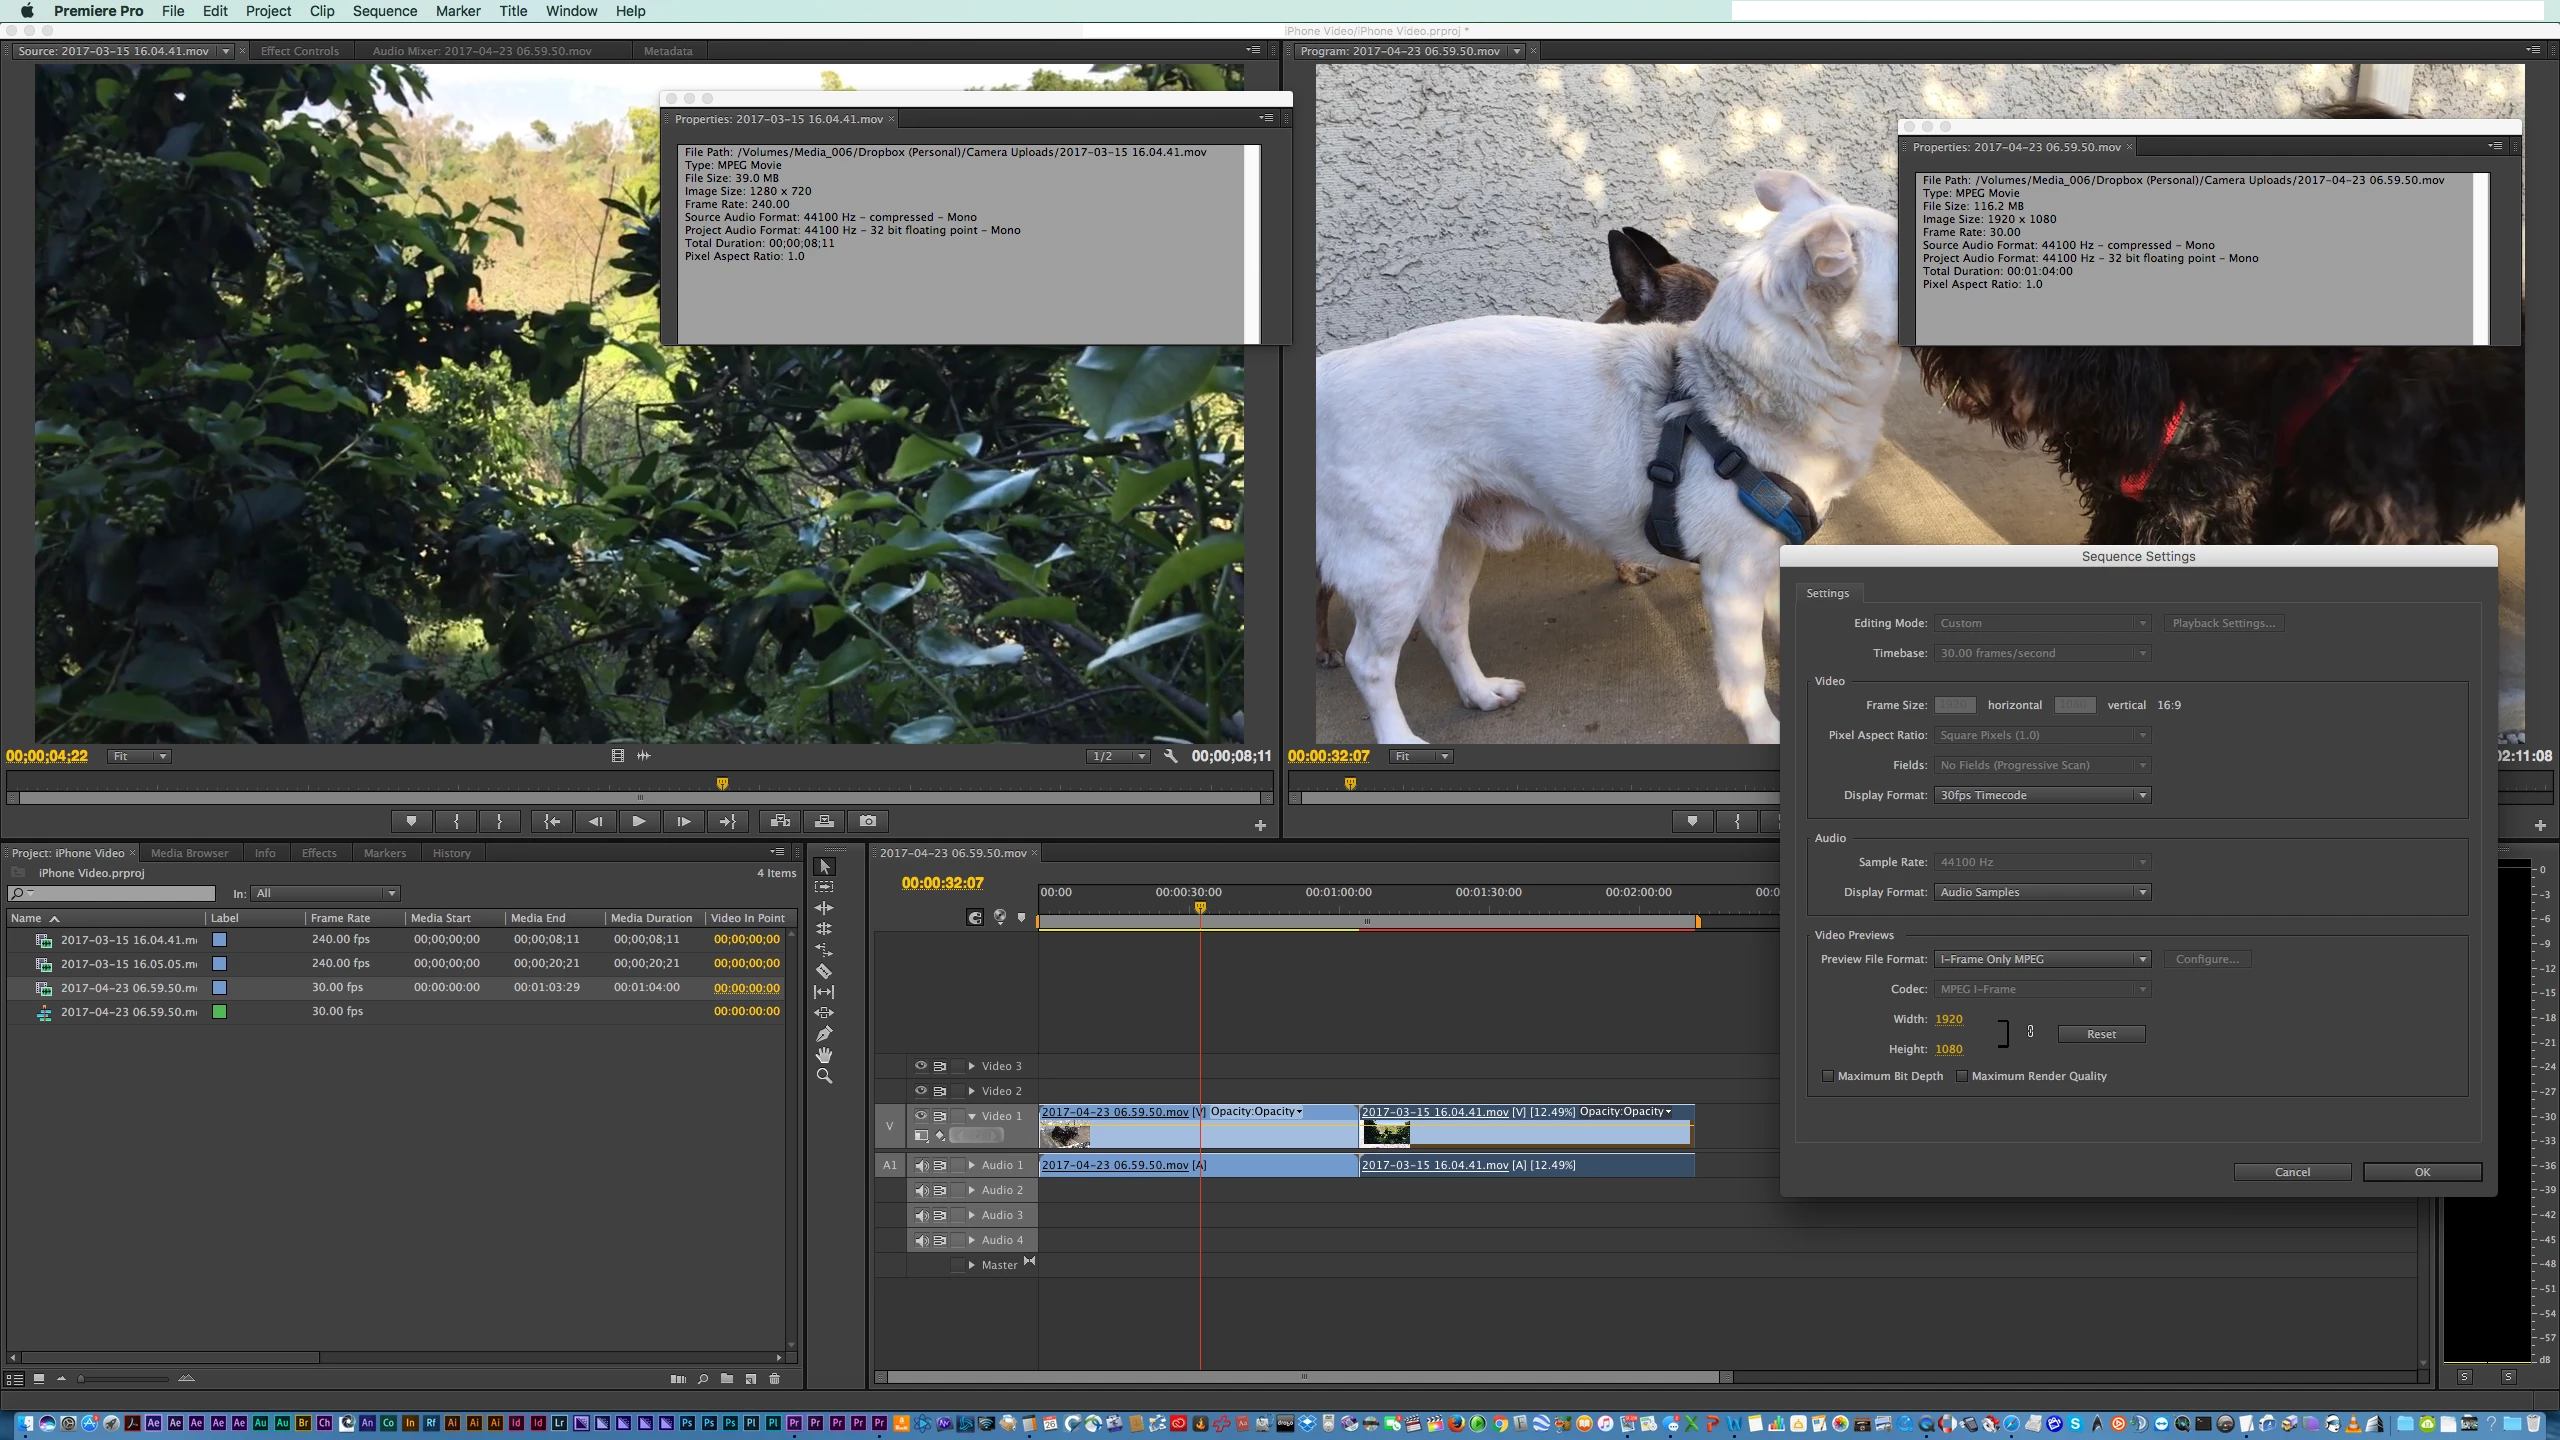
Task: Switch to the Media Browser tab
Action: click(189, 853)
